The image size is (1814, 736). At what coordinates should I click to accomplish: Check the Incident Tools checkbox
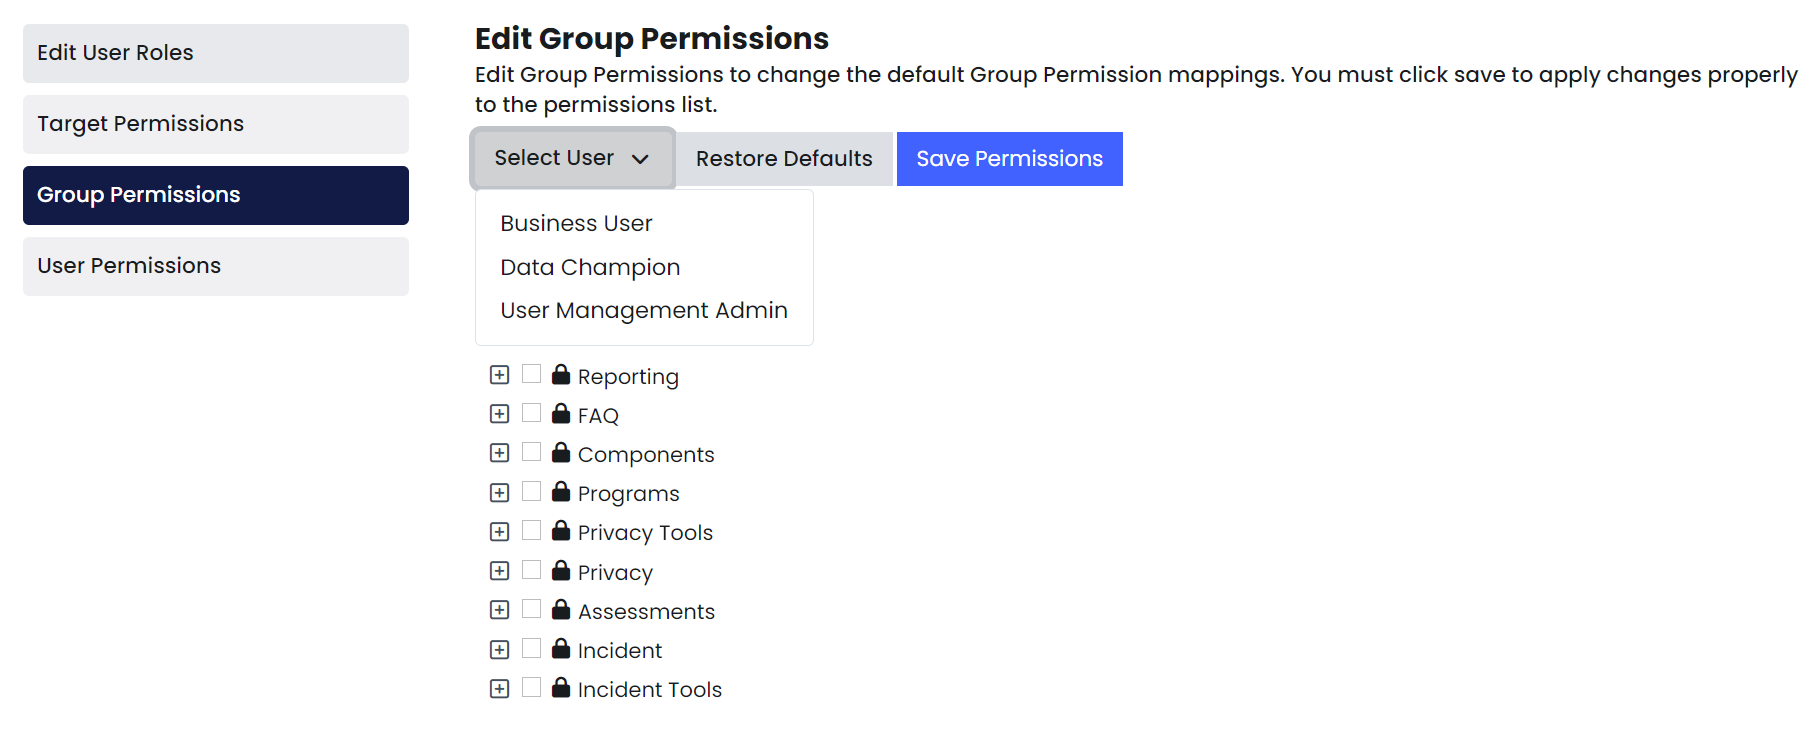[x=531, y=687]
